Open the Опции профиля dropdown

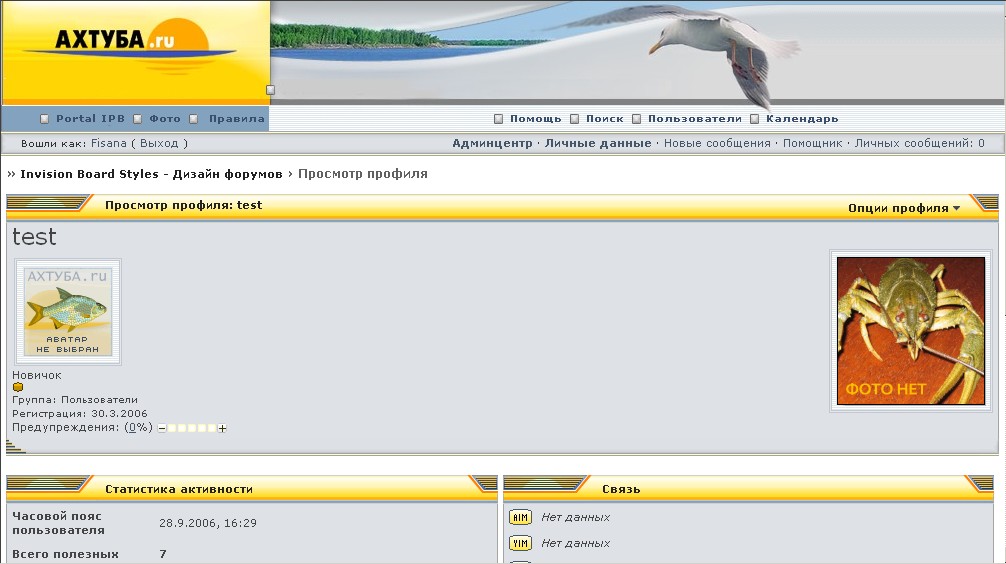[903, 208]
